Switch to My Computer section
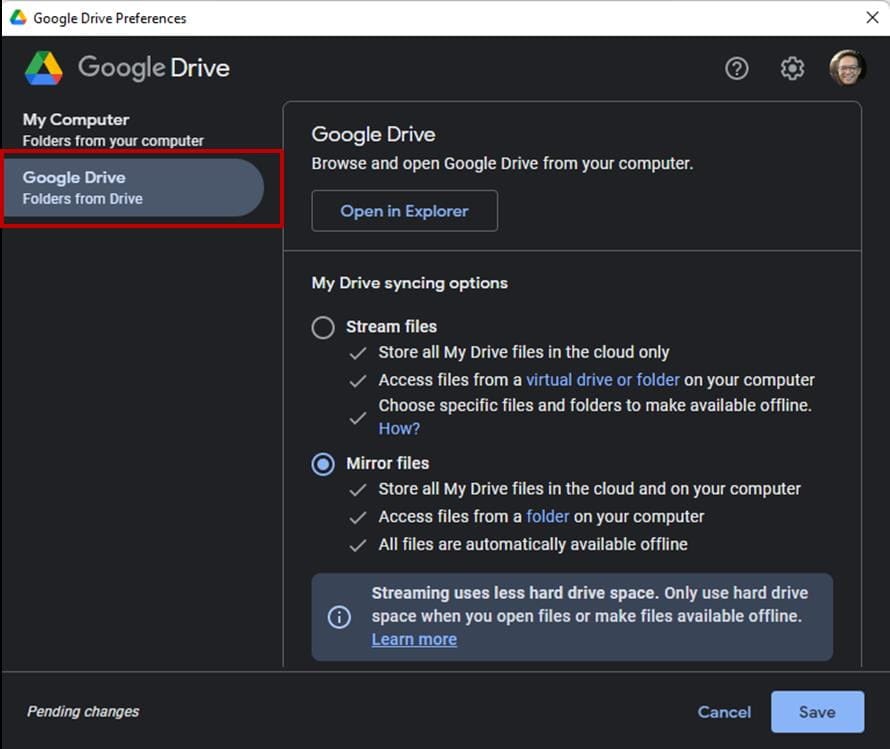The width and height of the screenshot is (890, 749). pos(113,130)
